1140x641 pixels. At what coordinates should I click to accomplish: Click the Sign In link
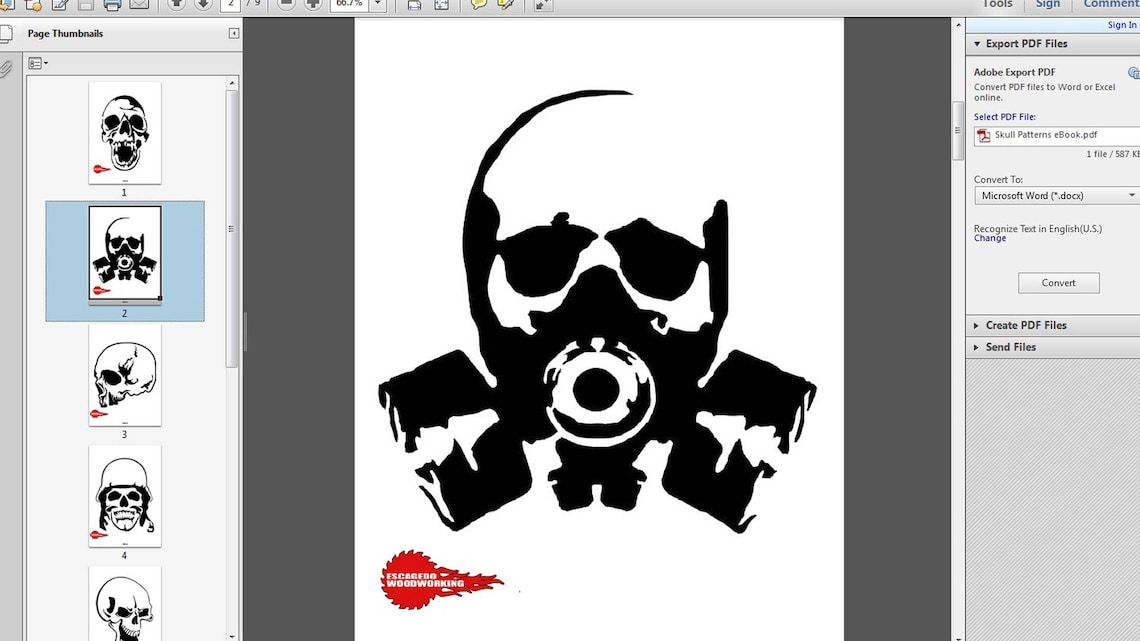click(x=1121, y=25)
